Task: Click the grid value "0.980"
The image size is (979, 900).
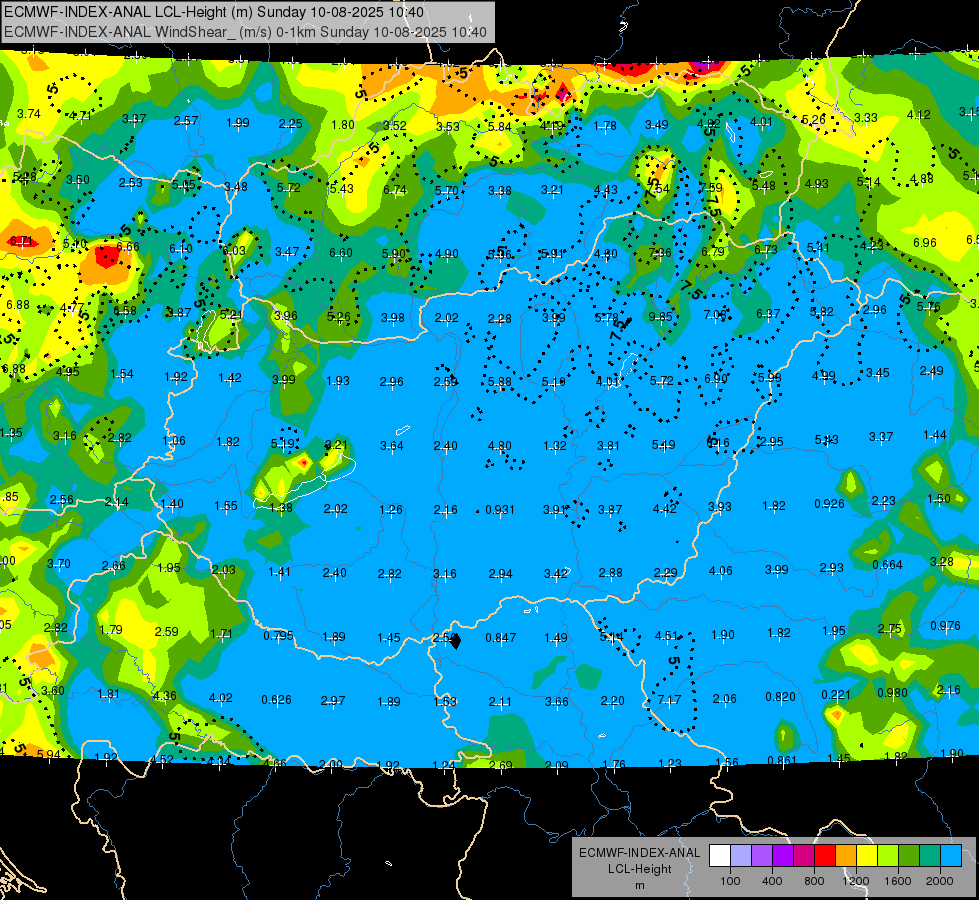Action: tap(892, 692)
